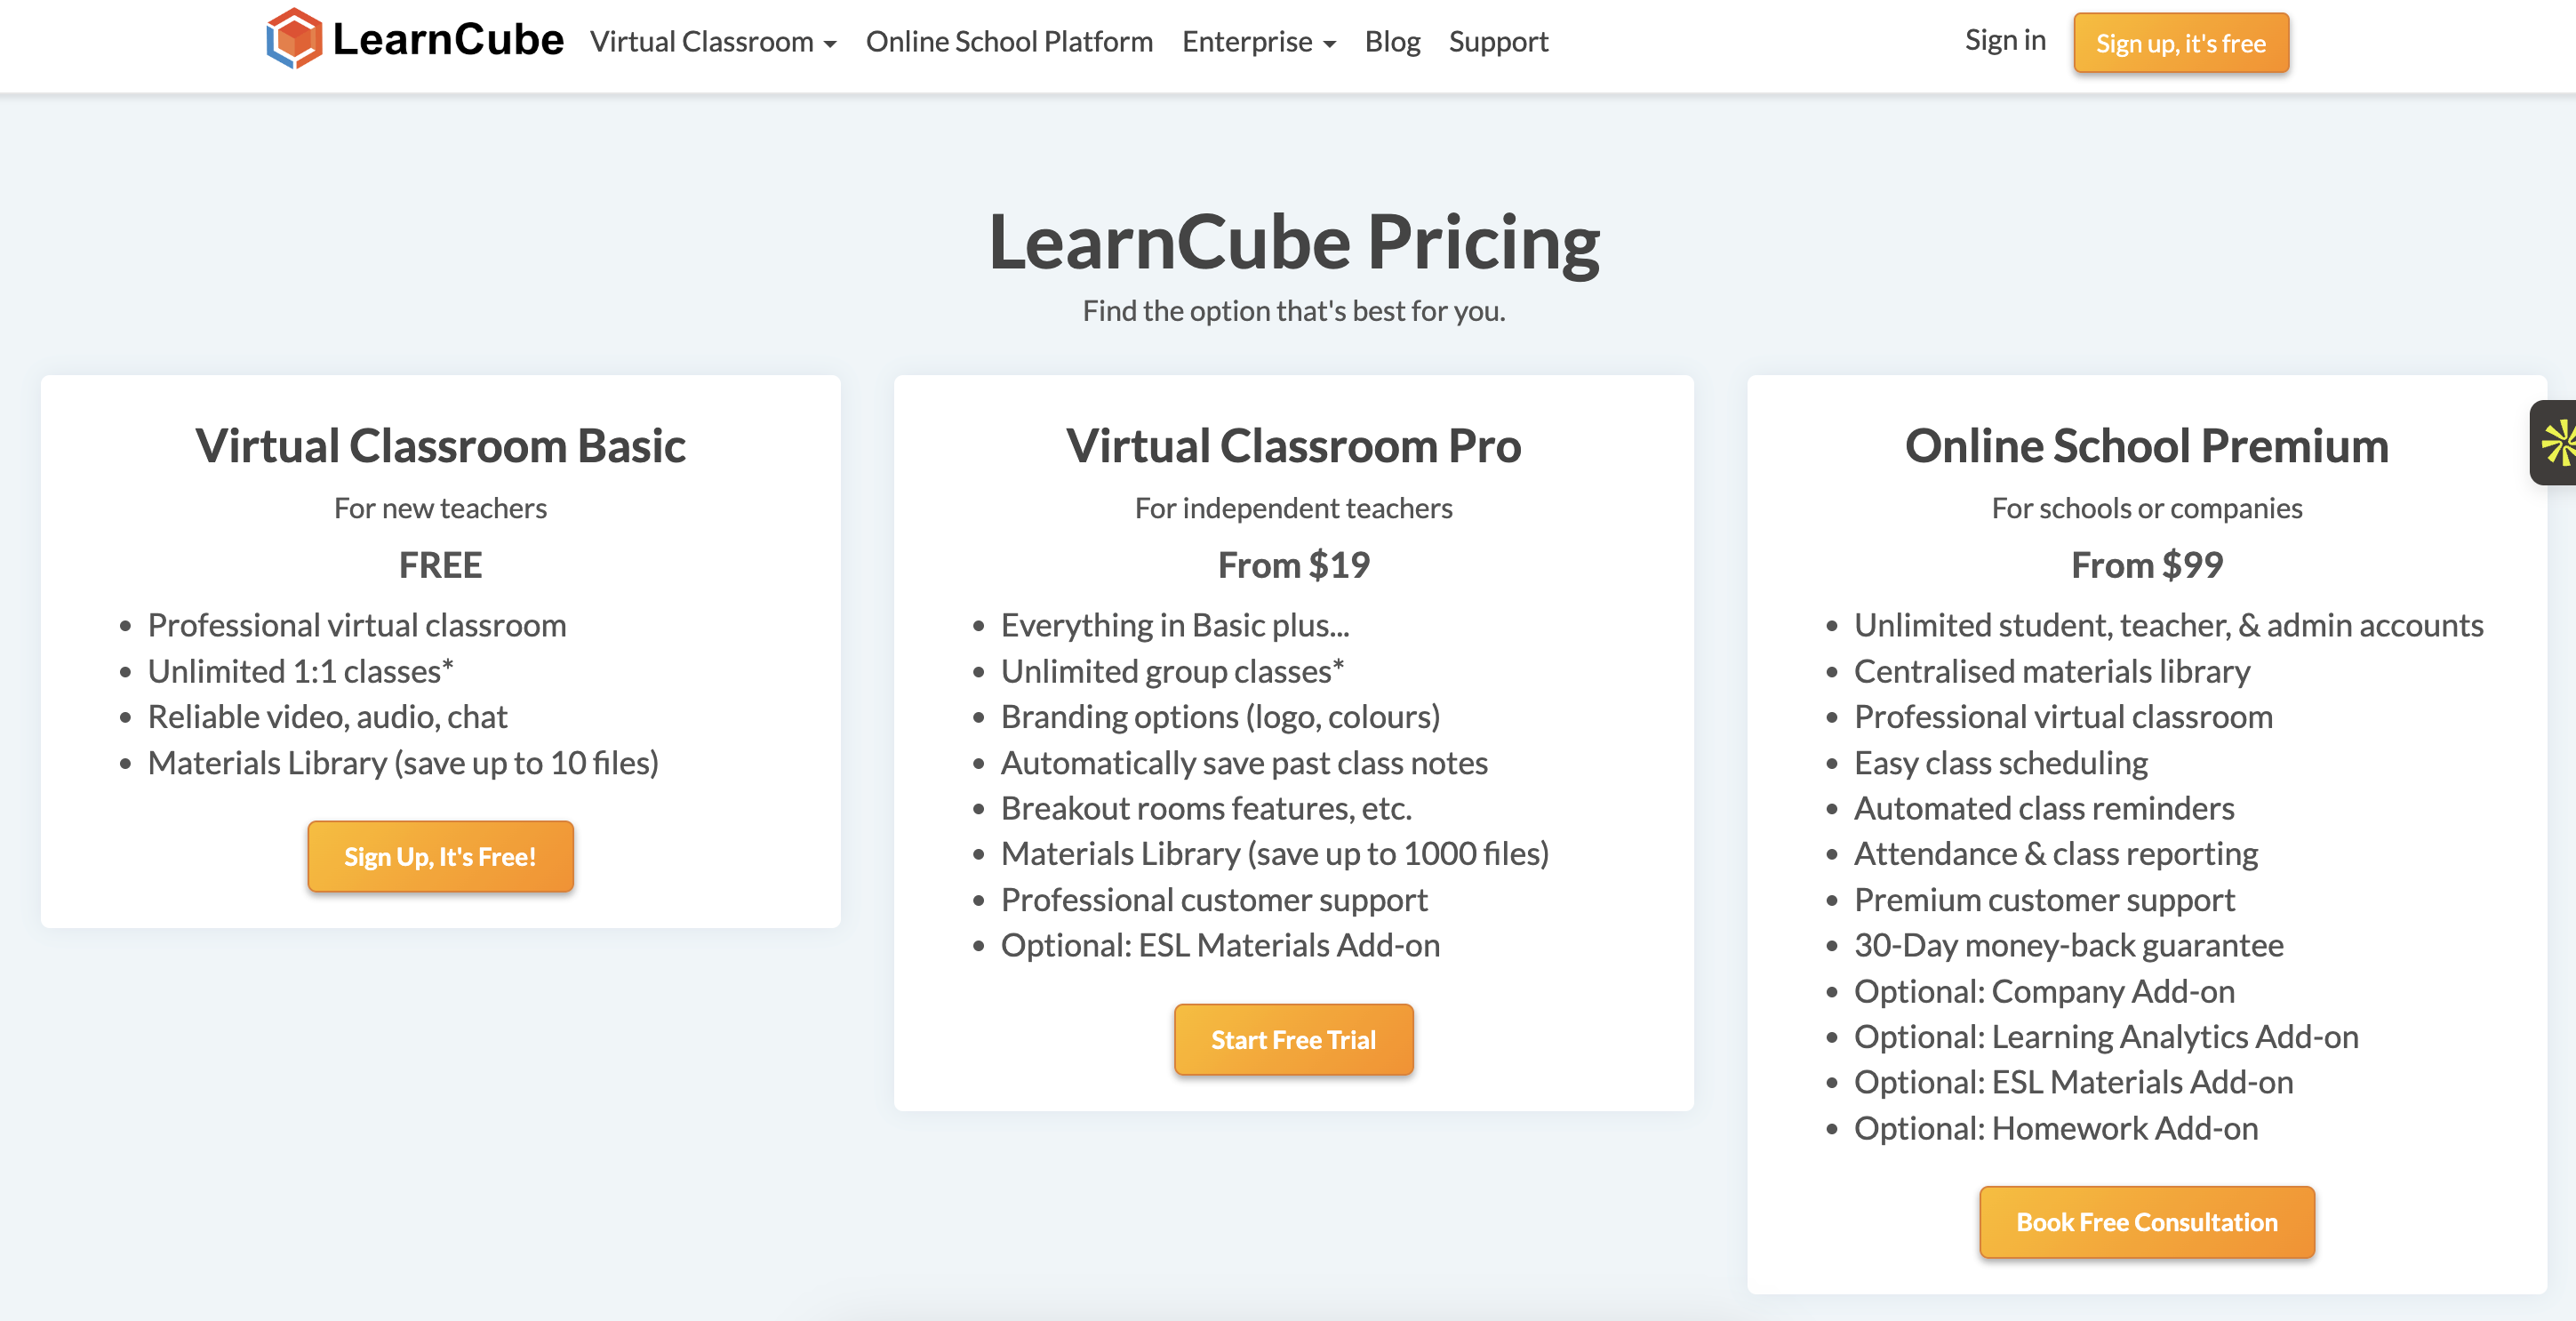Click "Optional: ESL Materials Add-on" bullet item
The width and height of the screenshot is (2576, 1321).
(x=1221, y=944)
